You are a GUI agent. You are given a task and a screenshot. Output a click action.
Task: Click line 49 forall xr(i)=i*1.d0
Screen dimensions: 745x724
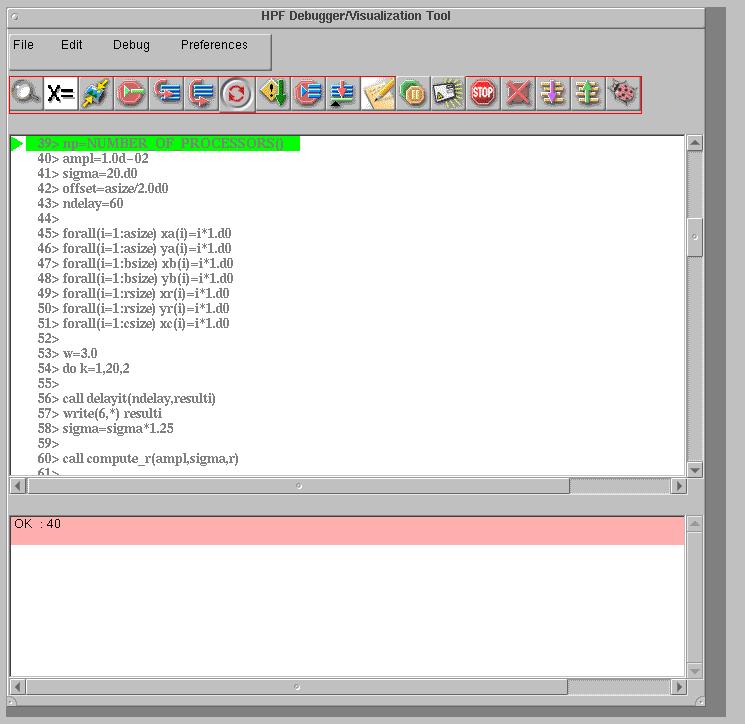click(134, 294)
